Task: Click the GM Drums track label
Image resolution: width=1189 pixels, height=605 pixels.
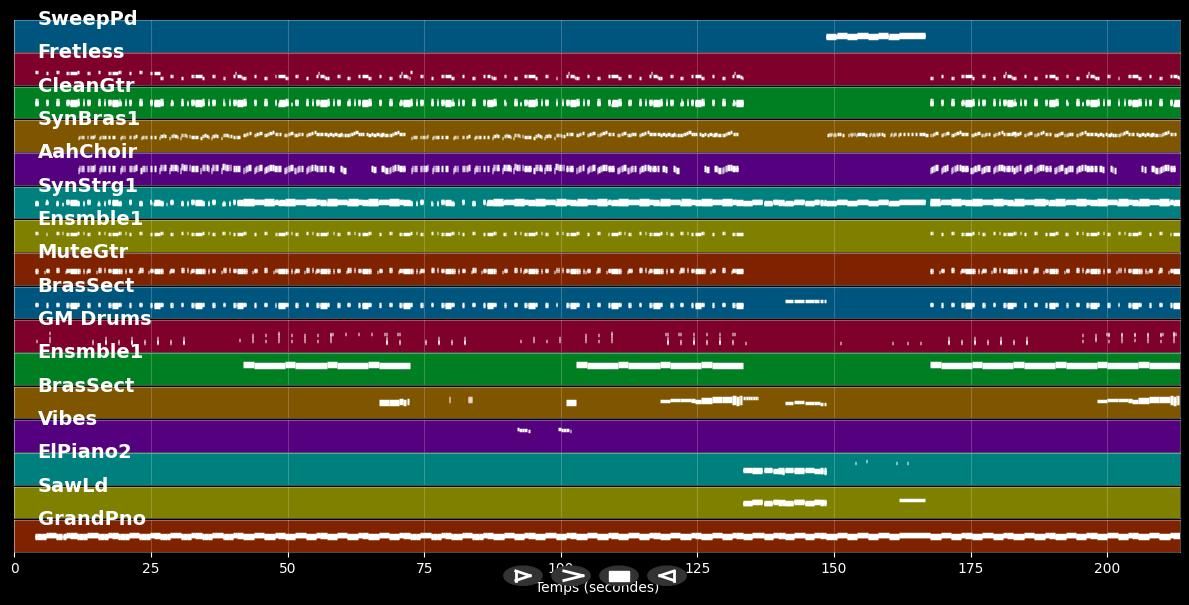Action: click(94, 319)
